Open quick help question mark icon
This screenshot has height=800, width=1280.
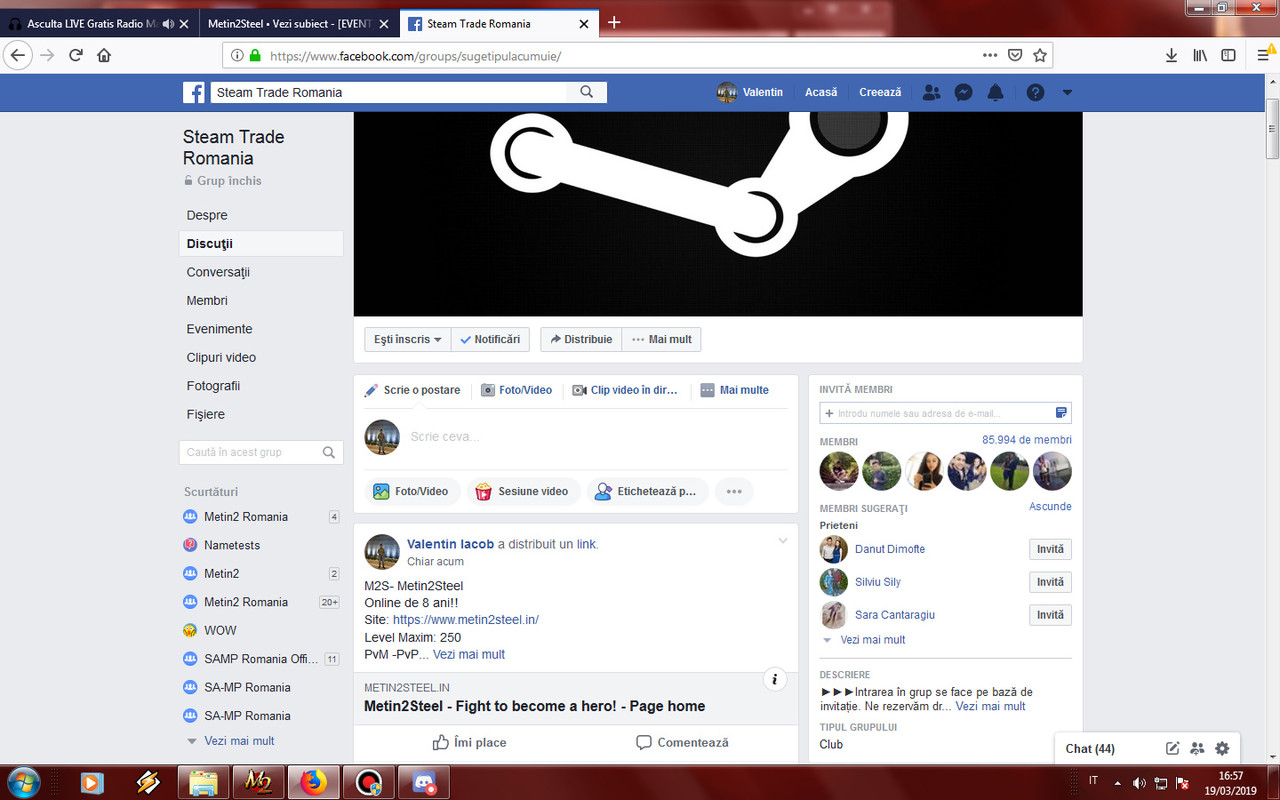click(1035, 92)
